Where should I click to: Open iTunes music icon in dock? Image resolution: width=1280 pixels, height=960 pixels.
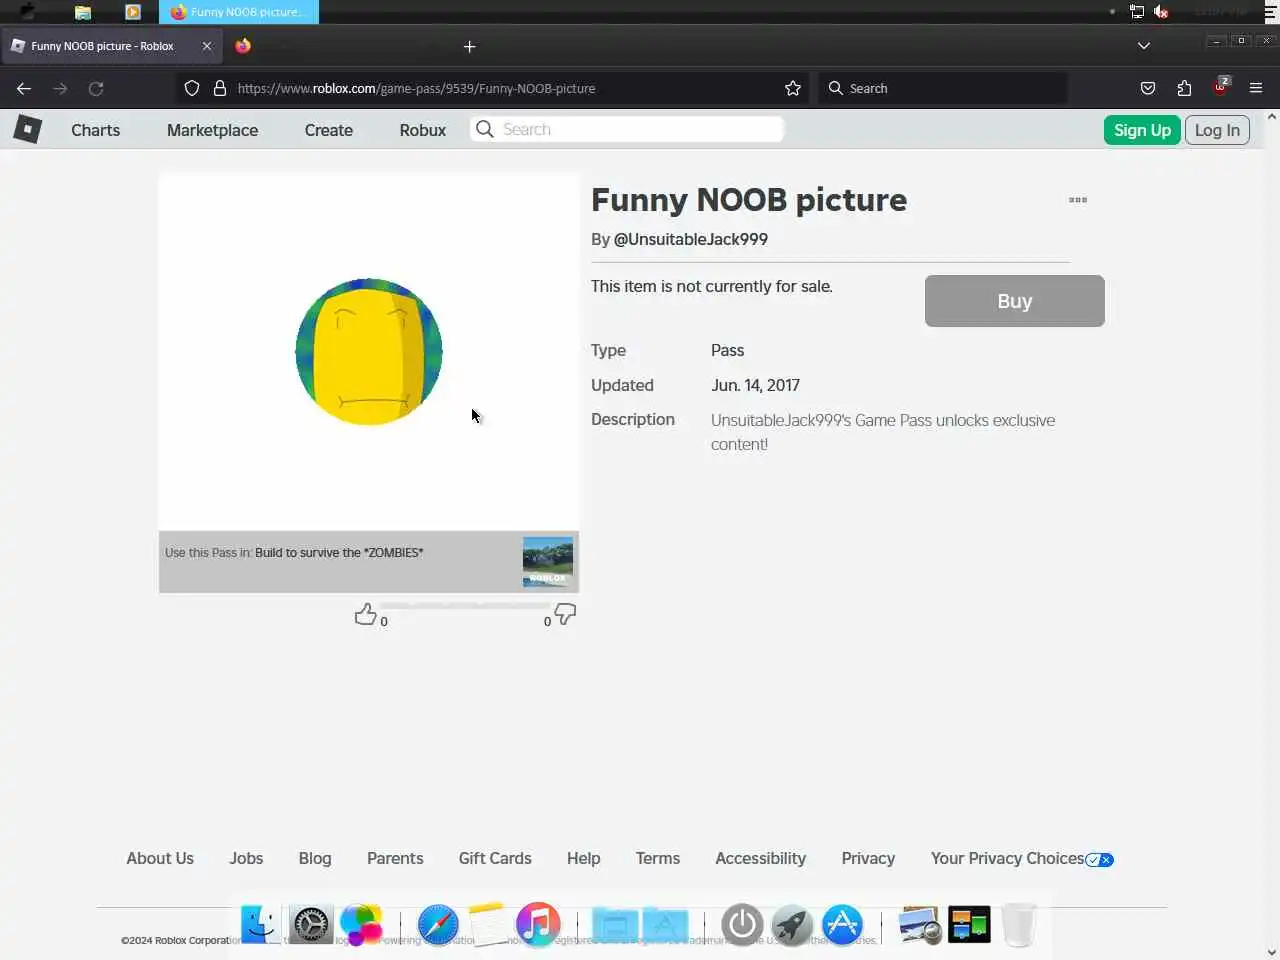click(538, 925)
